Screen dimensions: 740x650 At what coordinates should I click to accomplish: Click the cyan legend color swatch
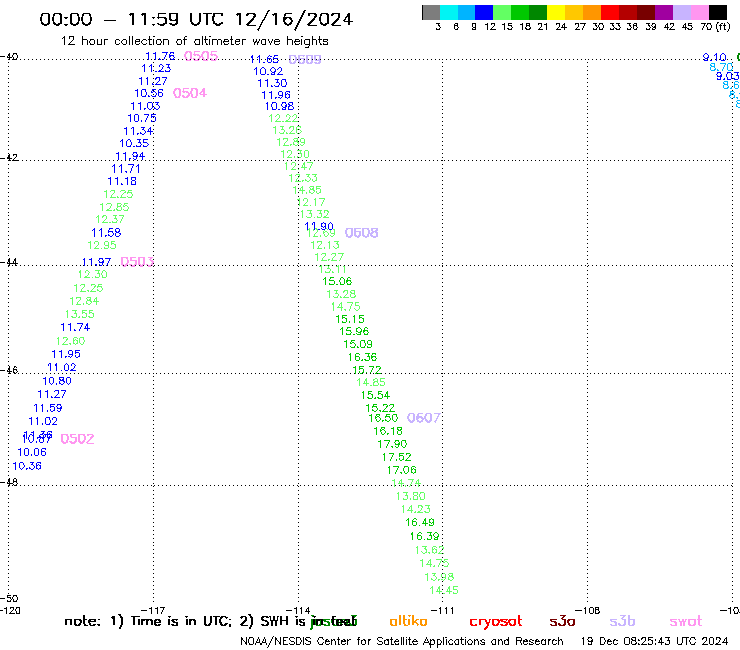(449, 12)
